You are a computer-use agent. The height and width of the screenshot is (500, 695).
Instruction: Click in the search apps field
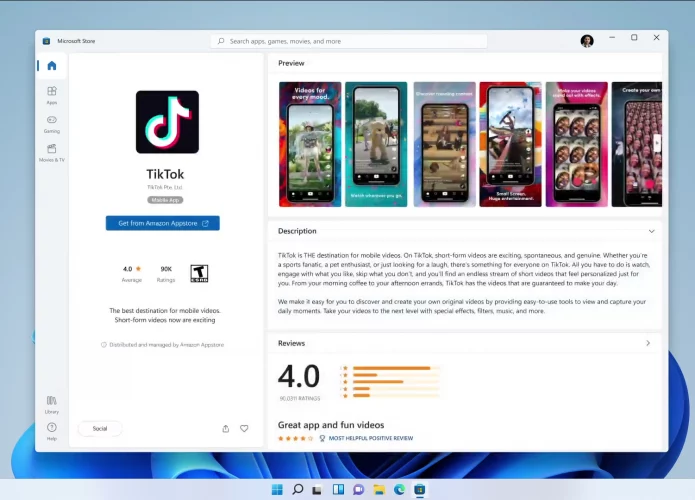349,41
